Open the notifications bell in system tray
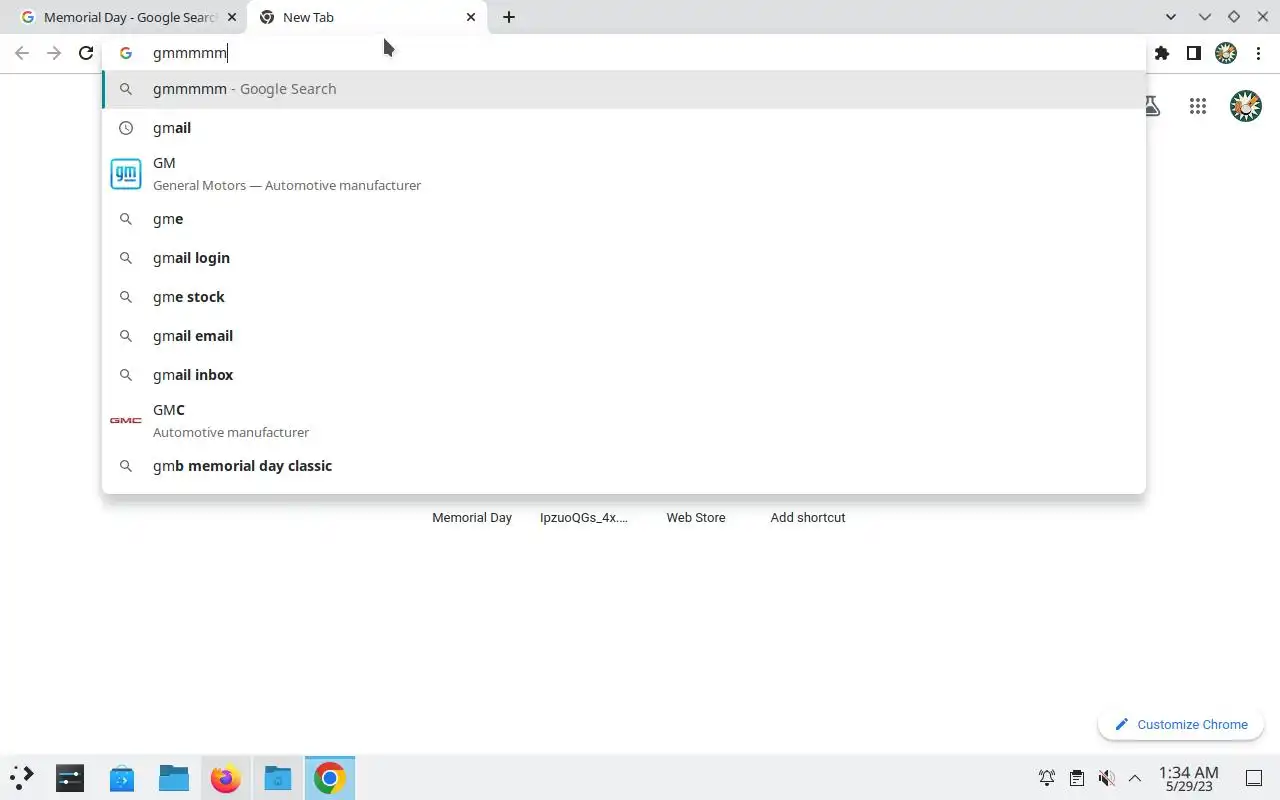The height and width of the screenshot is (800, 1280). [x=1047, y=778]
